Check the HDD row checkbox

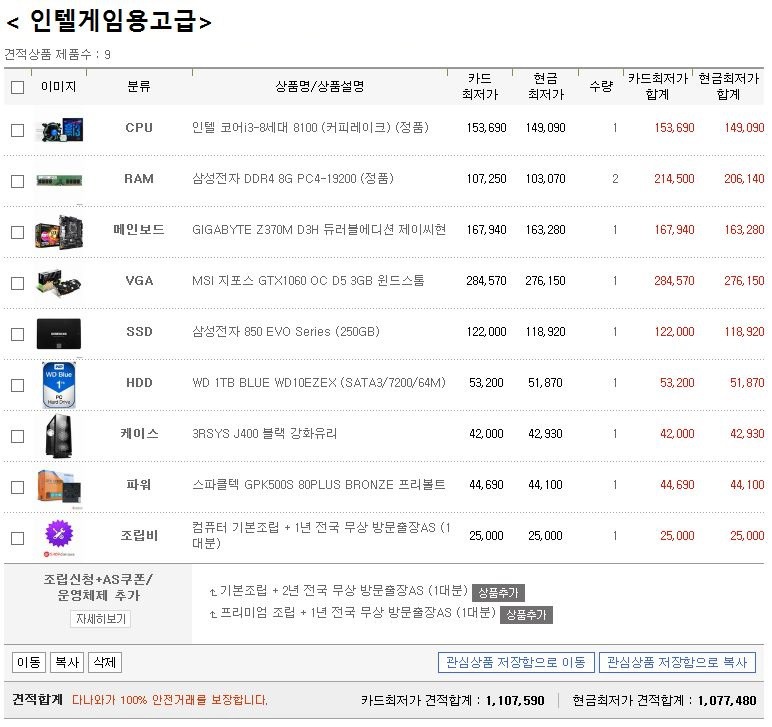pos(17,385)
